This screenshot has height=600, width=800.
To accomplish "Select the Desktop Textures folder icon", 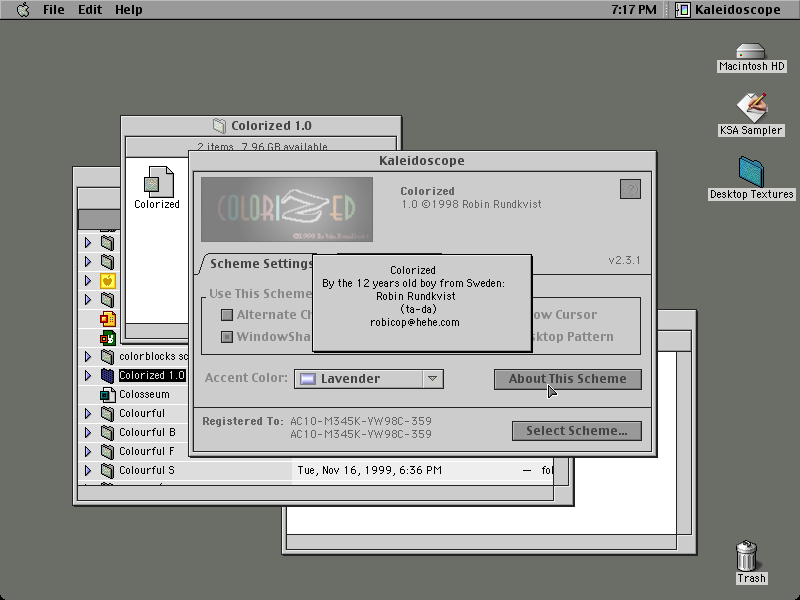I will (x=751, y=172).
